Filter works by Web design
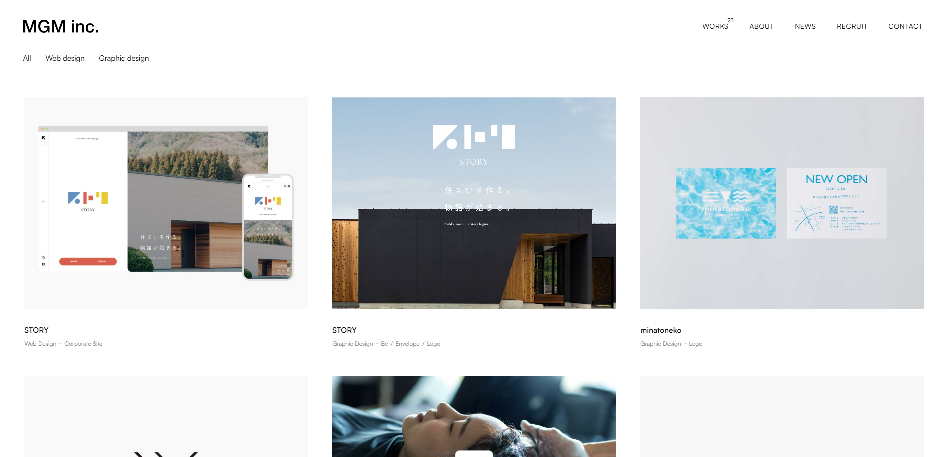This screenshot has height=457, width=944. coord(65,58)
